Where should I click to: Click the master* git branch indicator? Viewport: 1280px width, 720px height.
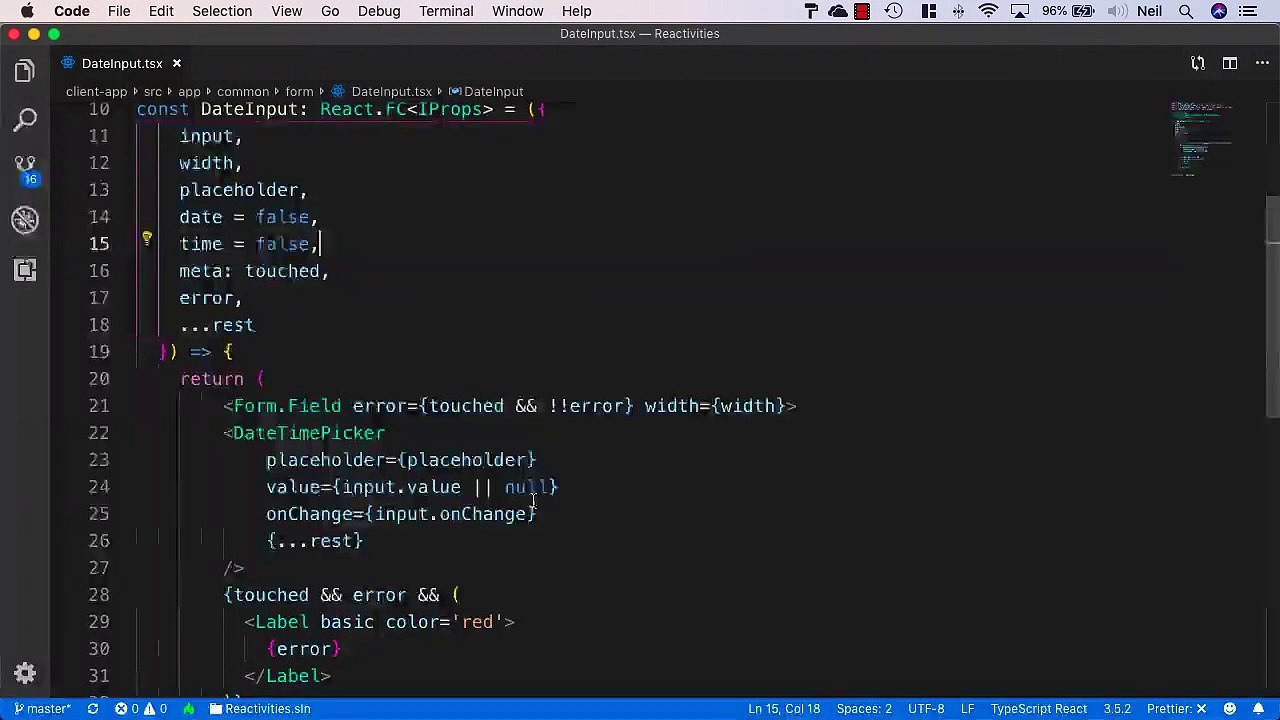click(42, 709)
